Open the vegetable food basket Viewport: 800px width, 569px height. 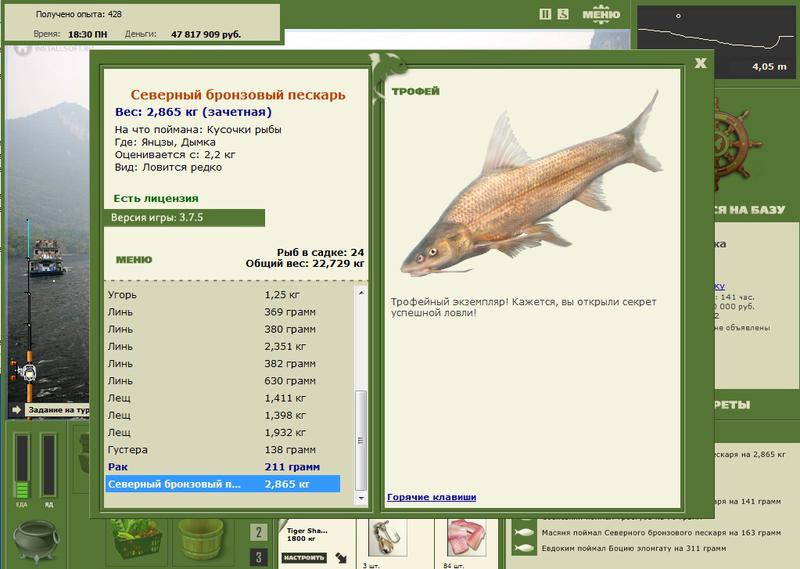tap(137, 539)
